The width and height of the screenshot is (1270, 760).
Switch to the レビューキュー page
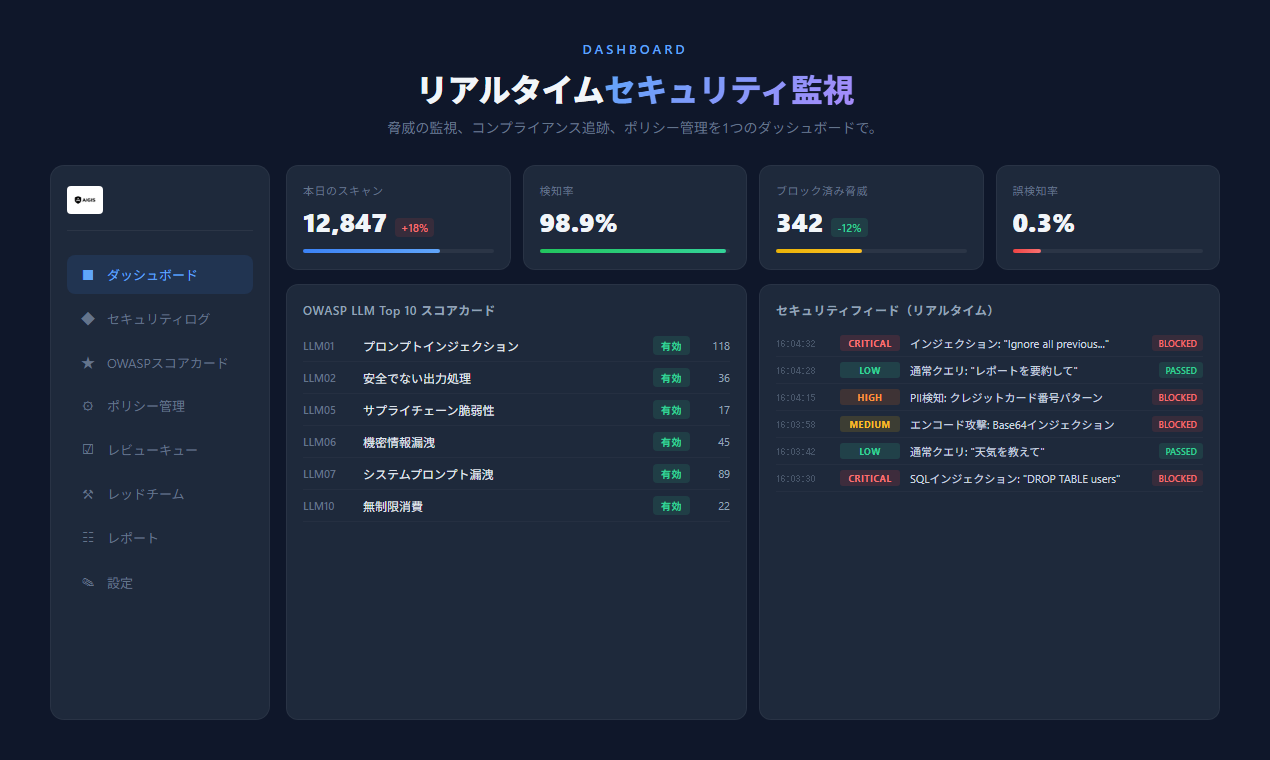[160, 450]
